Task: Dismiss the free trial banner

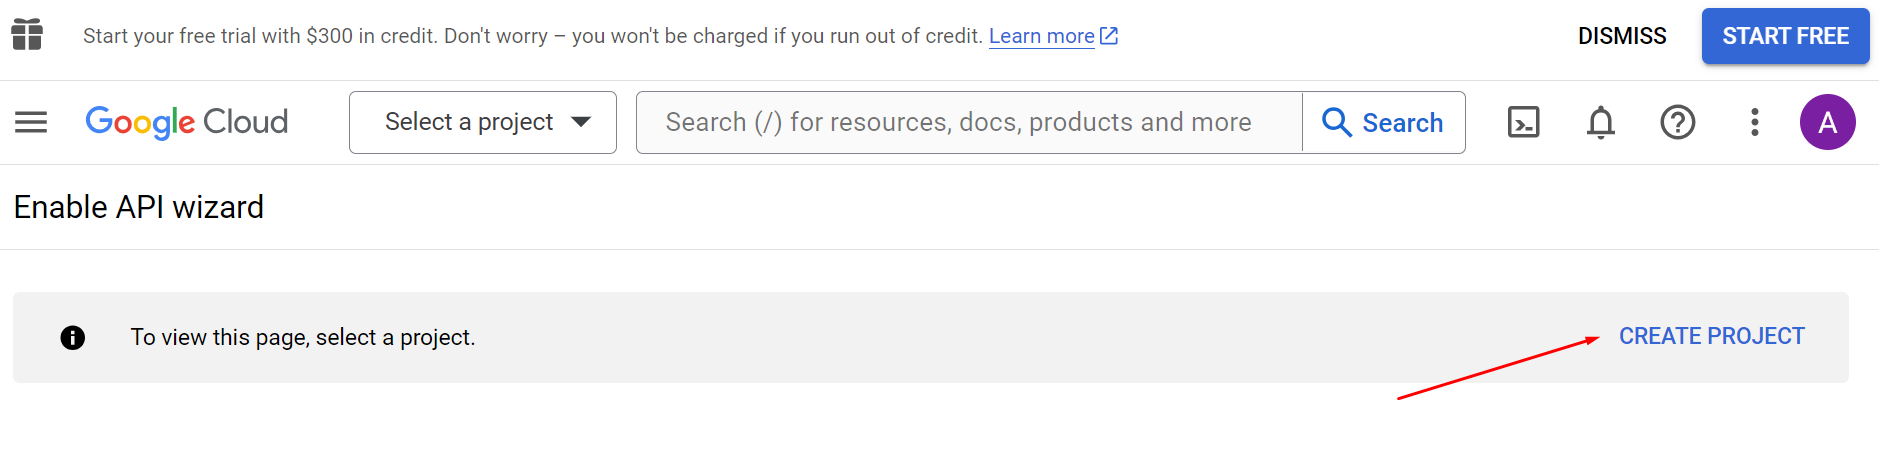Action: click(x=1621, y=36)
